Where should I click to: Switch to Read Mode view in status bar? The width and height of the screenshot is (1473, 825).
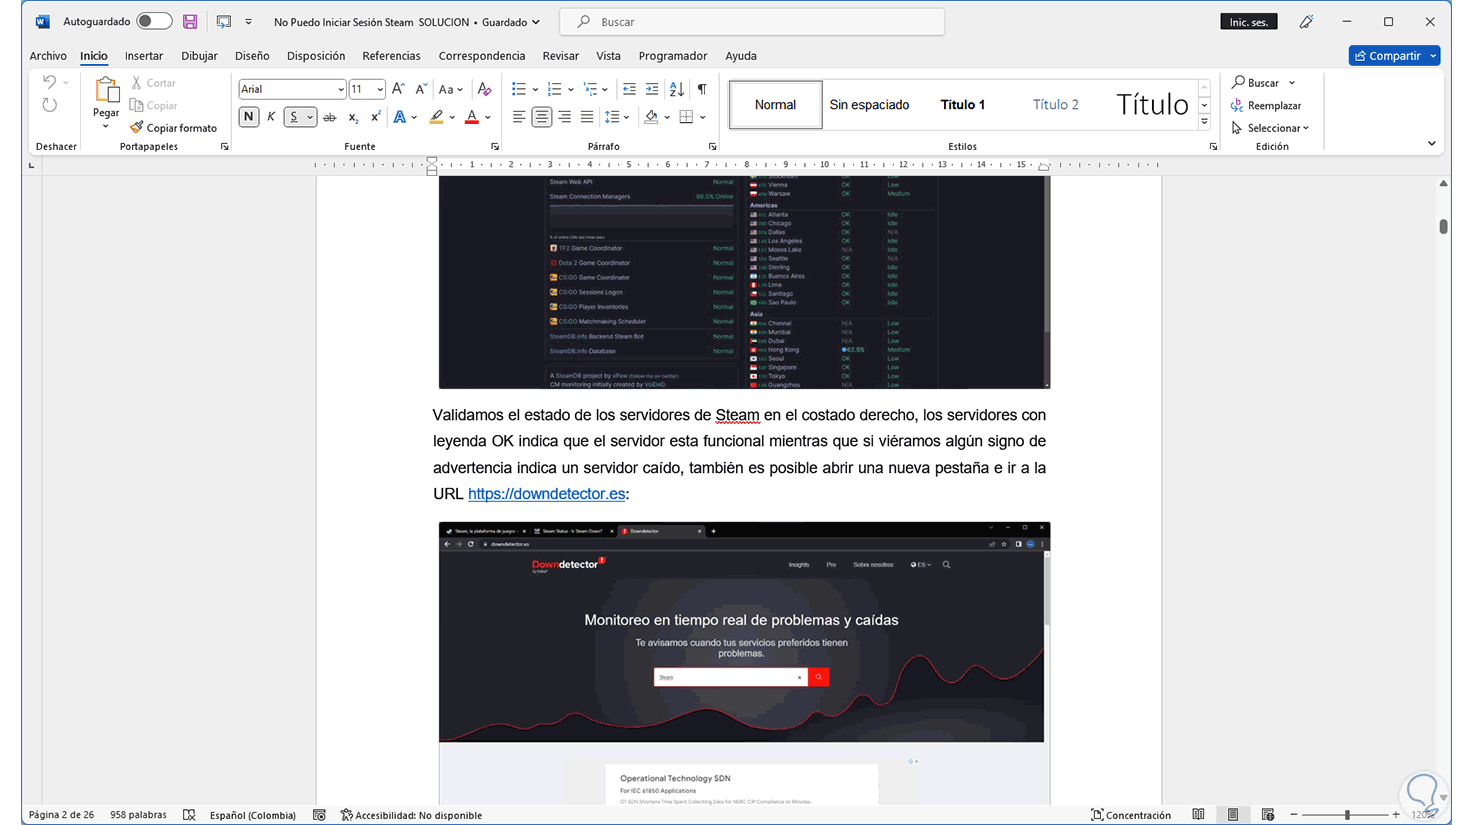pyautogui.click(x=1198, y=815)
